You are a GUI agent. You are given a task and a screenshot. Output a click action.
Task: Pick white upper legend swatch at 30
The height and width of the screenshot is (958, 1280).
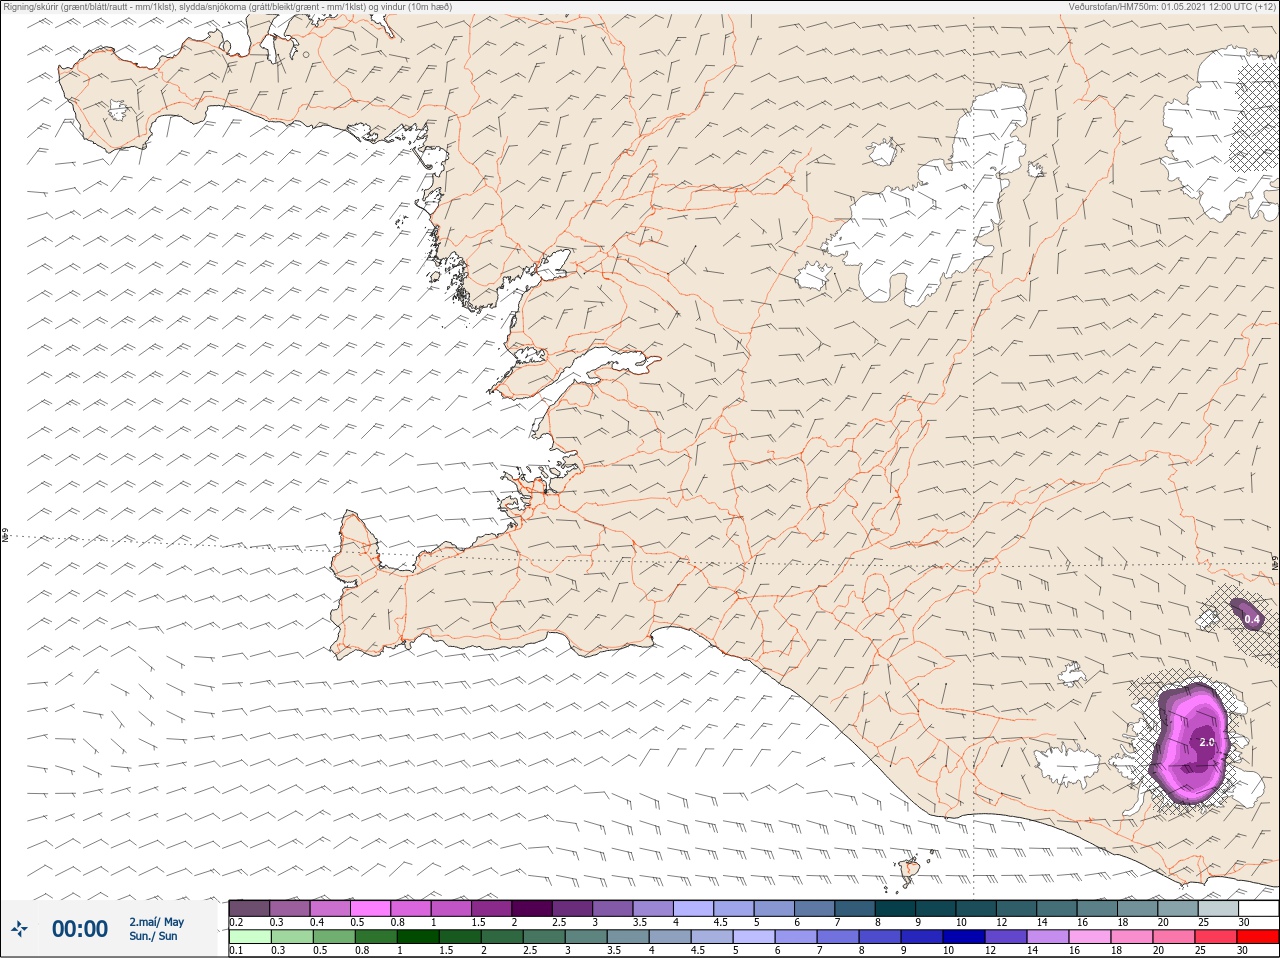pyautogui.click(x=1258, y=908)
